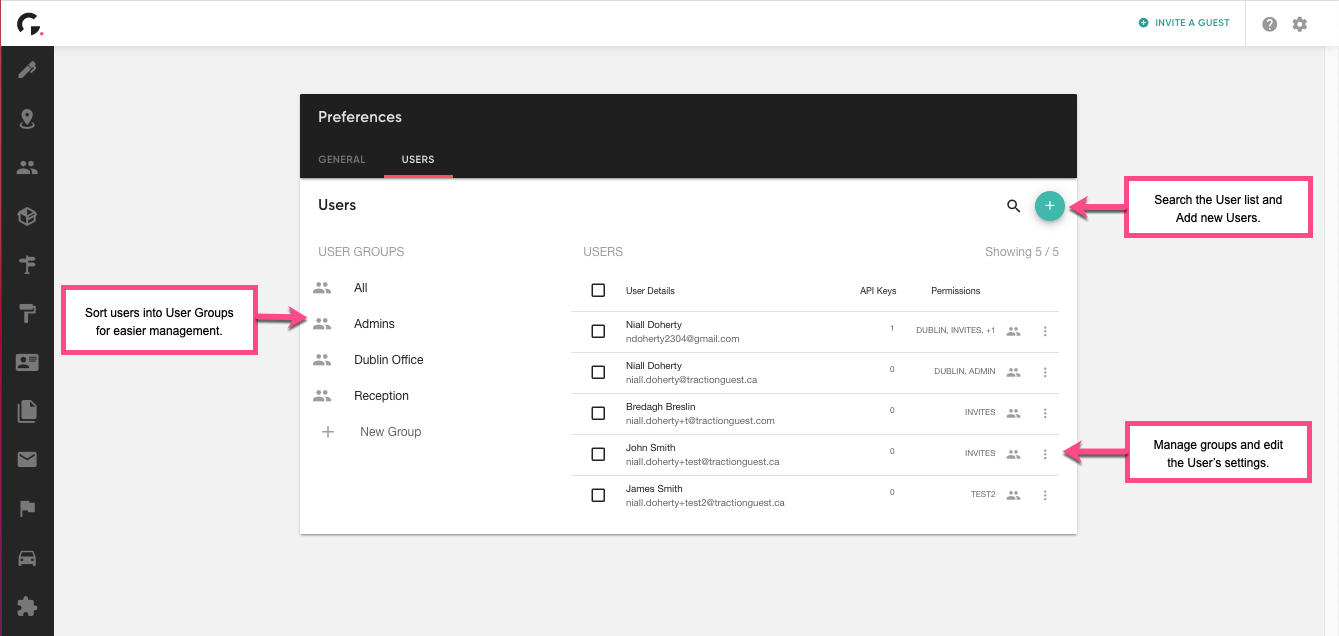Open the three-dot menu for Bredagh Breslin
1339x636 pixels.
click(x=1045, y=413)
